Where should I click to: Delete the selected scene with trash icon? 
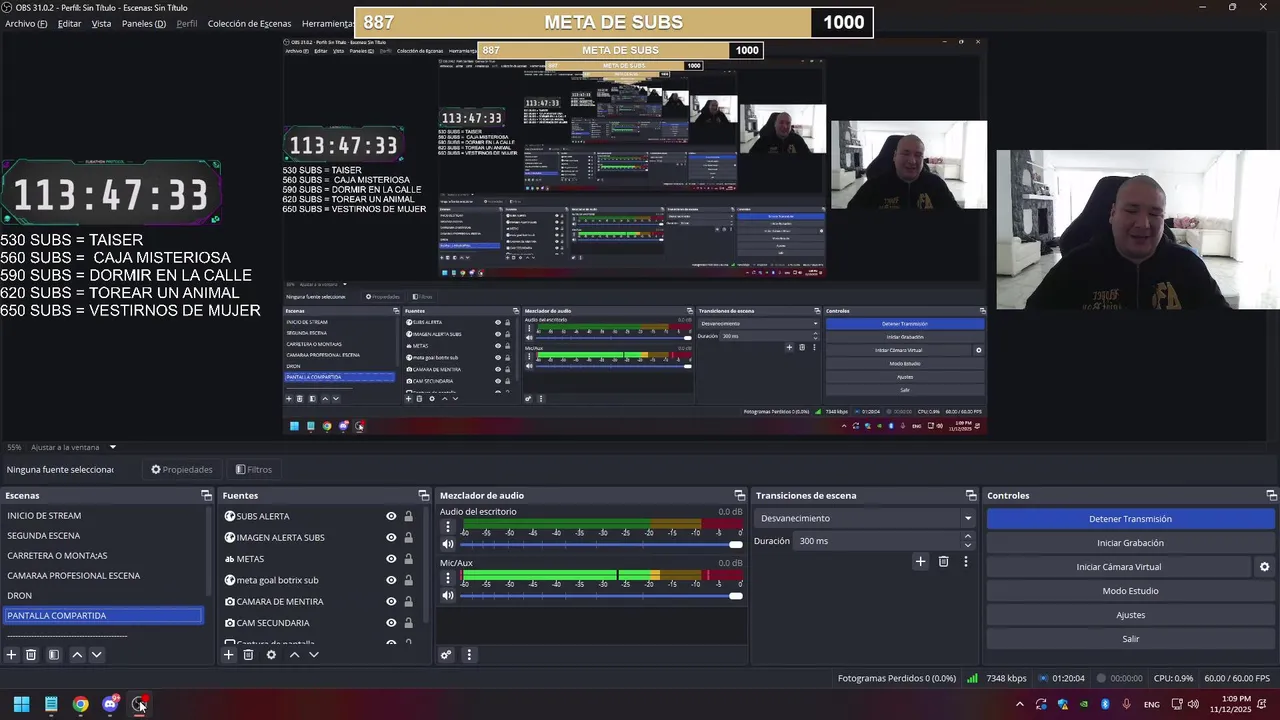(x=31, y=655)
